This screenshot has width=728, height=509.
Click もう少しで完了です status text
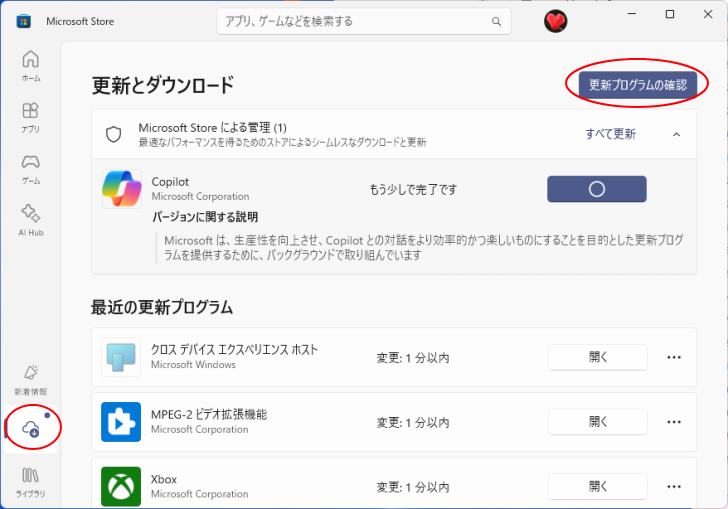coord(413,189)
